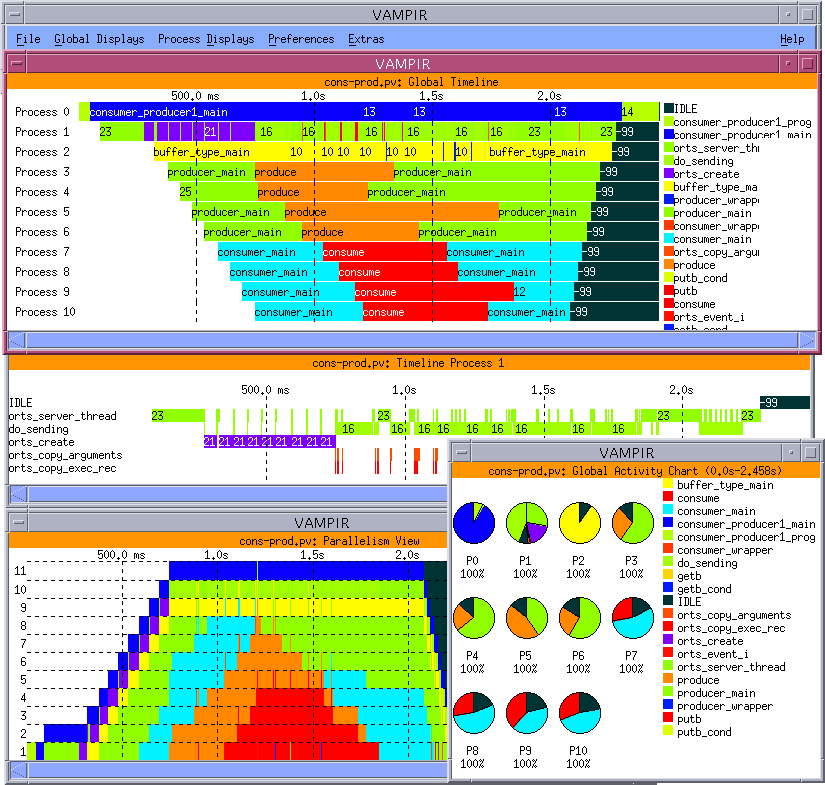The image size is (825, 785).
Task: Select the P10 pie chart
Action: click(579, 713)
